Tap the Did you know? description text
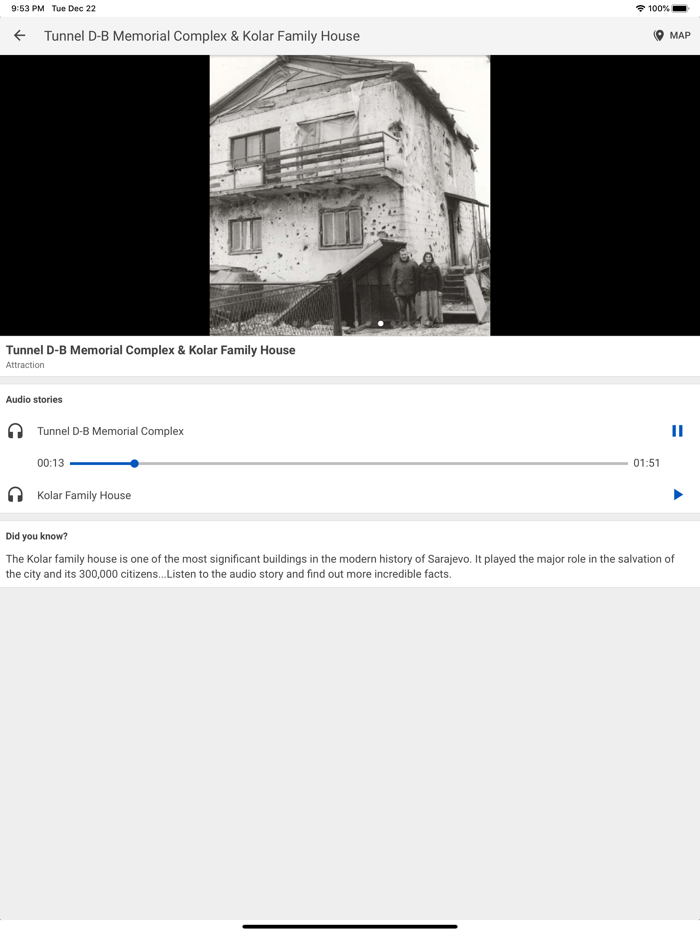Screen dimensions: 700x934 tap(340, 566)
